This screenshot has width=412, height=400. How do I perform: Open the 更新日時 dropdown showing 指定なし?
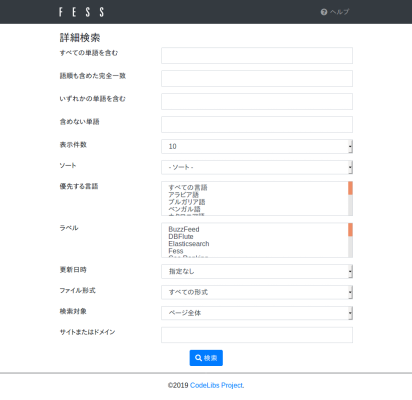coord(257,271)
